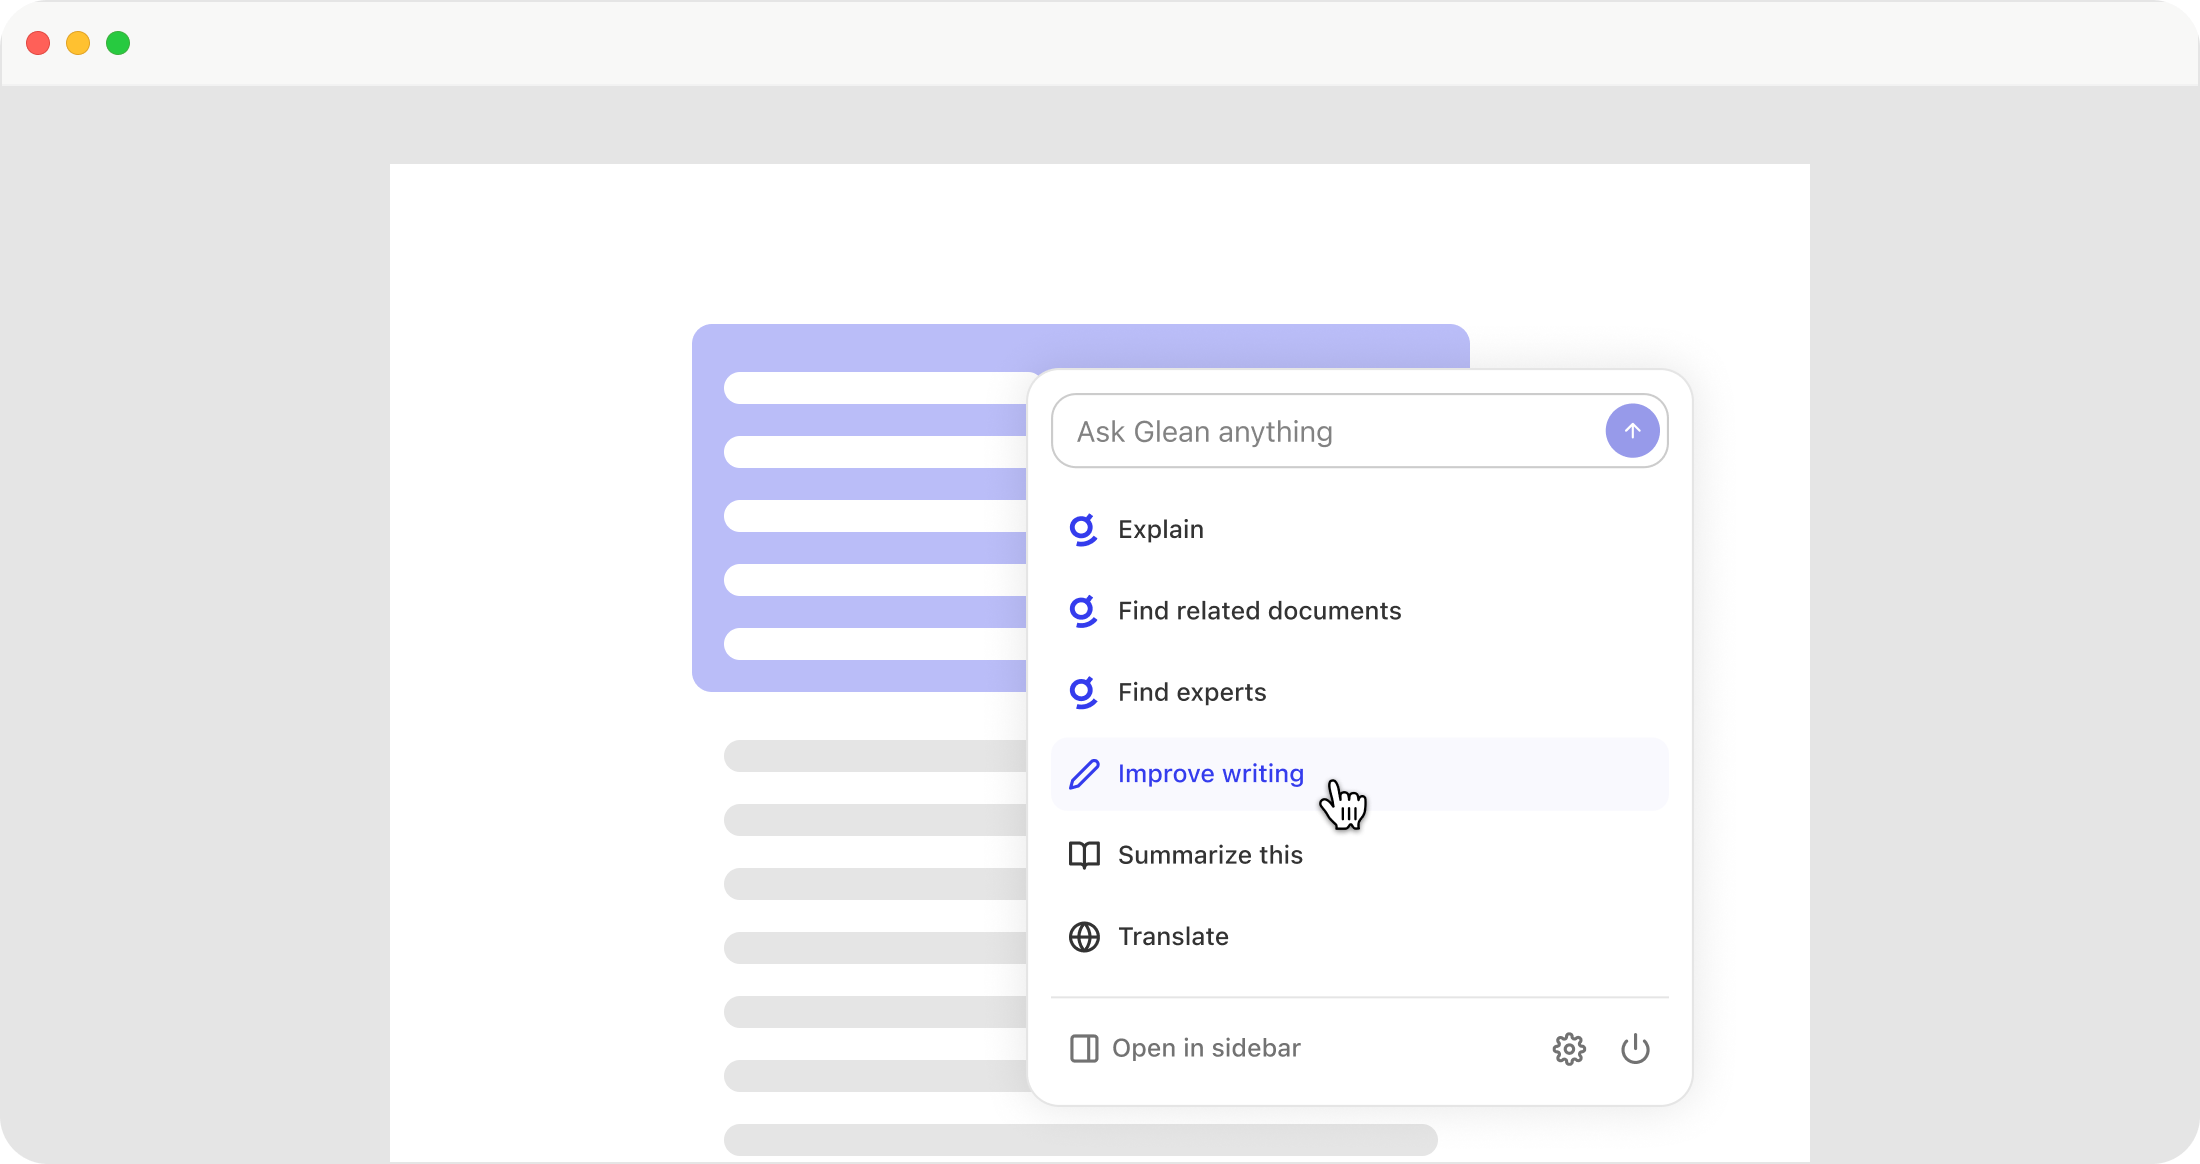
Task: Select the Explain menu option
Action: click(x=1160, y=530)
